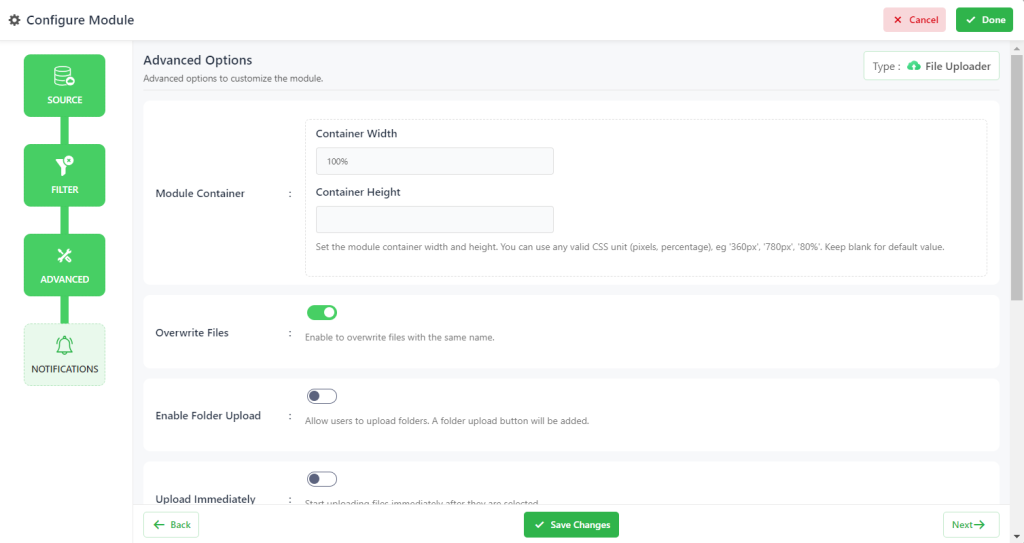Viewport: 1024px width, 543px height.
Task: Click the Configure Module title
Action: pos(80,20)
